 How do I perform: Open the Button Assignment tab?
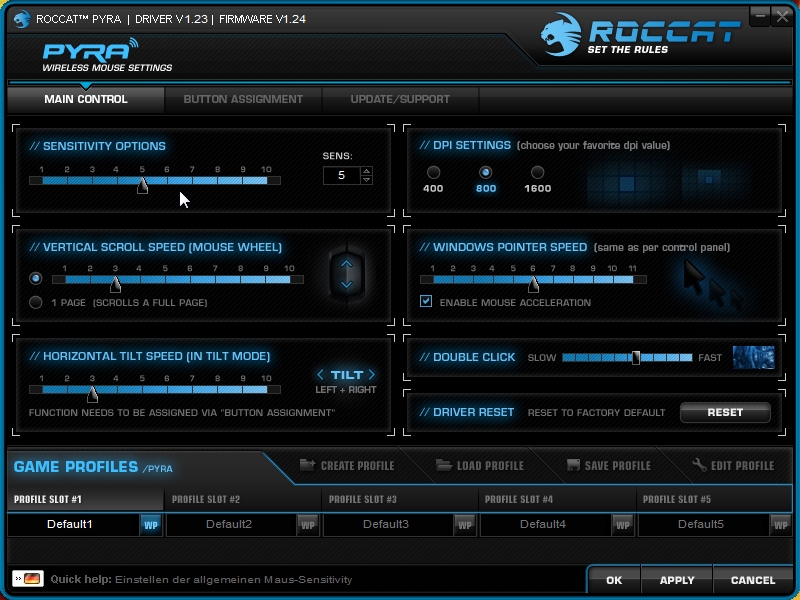(243, 99)
